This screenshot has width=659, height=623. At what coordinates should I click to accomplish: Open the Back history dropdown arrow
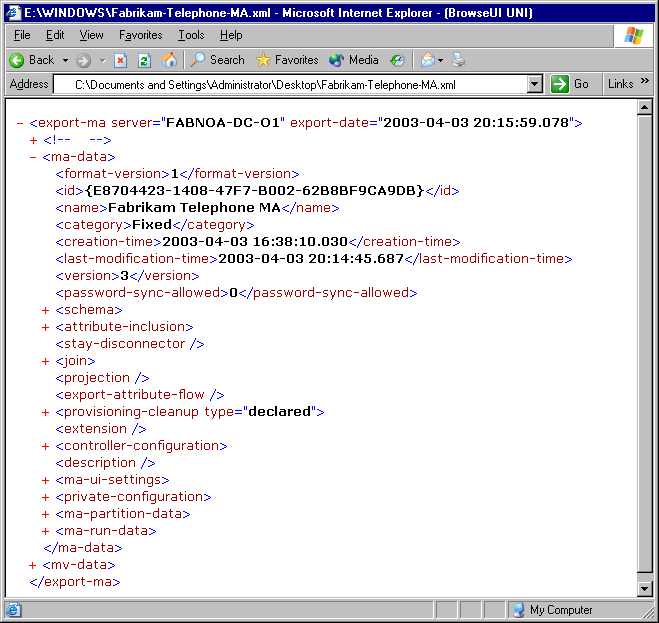(x=66, y=61)
